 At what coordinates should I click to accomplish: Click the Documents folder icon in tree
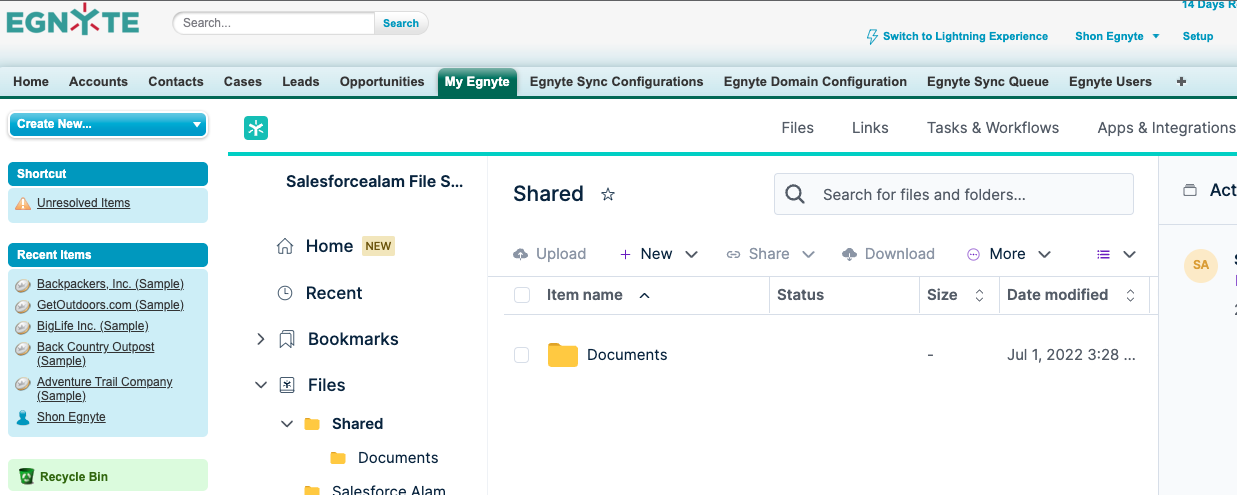[338, 458]
